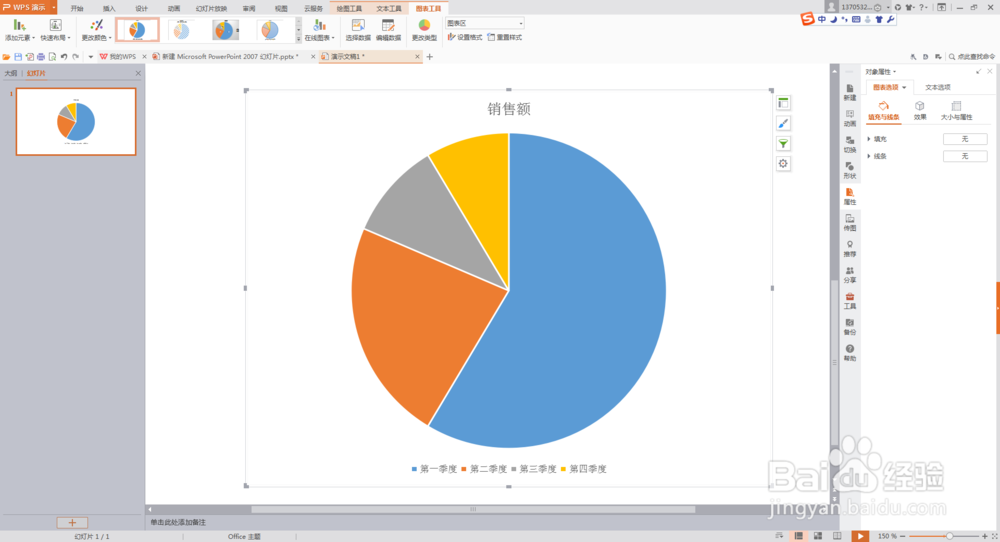Open the 备份 backup sidebar panel
The height and width of the screenshot is (542, 1000).
click(849, 327)
